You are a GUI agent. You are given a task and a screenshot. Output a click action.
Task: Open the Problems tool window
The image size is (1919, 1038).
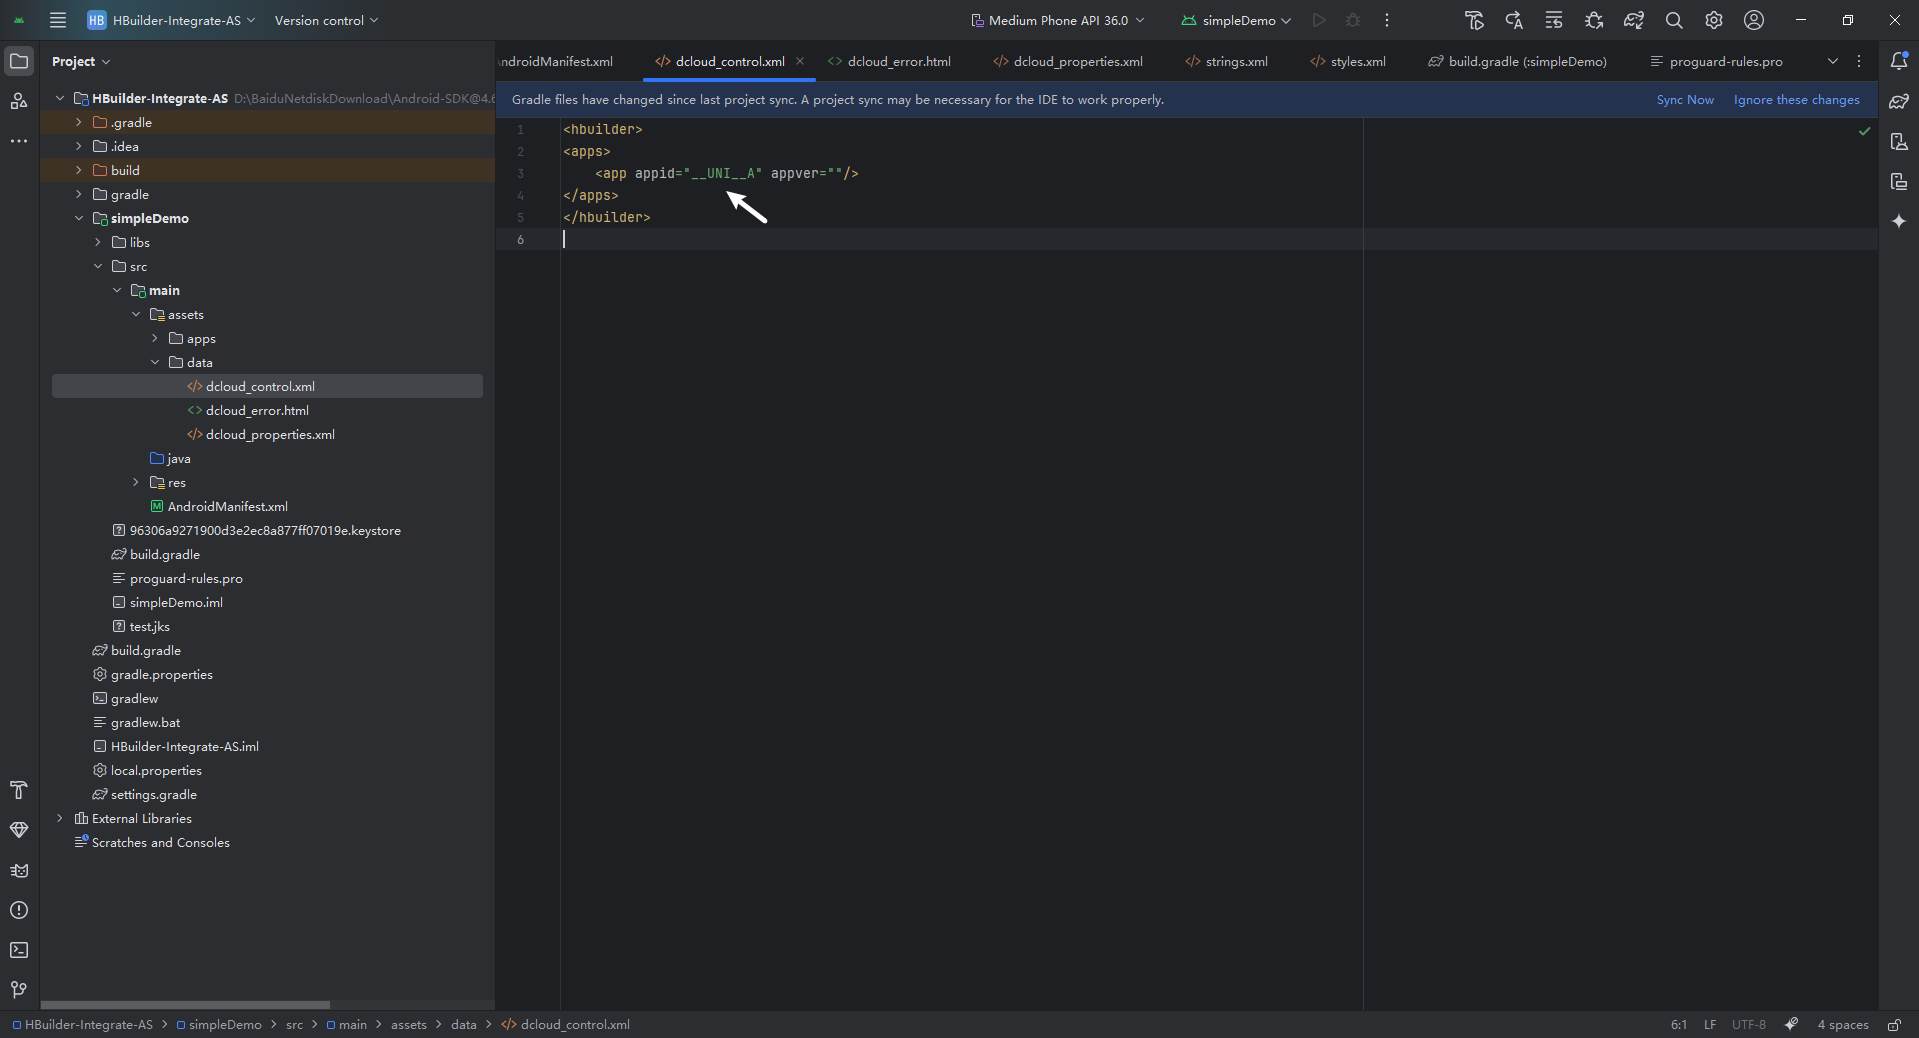pos(19,910)
